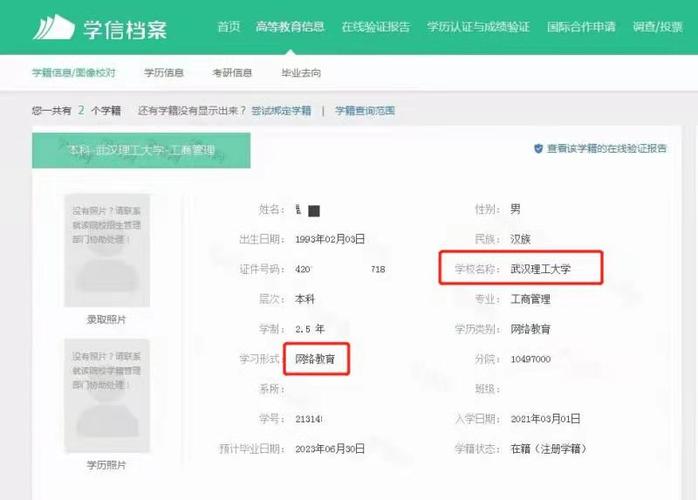Viewport: 698px width, 500px height.
Task: Click the 录取照片 caption
Action: [x=106, y=319]
